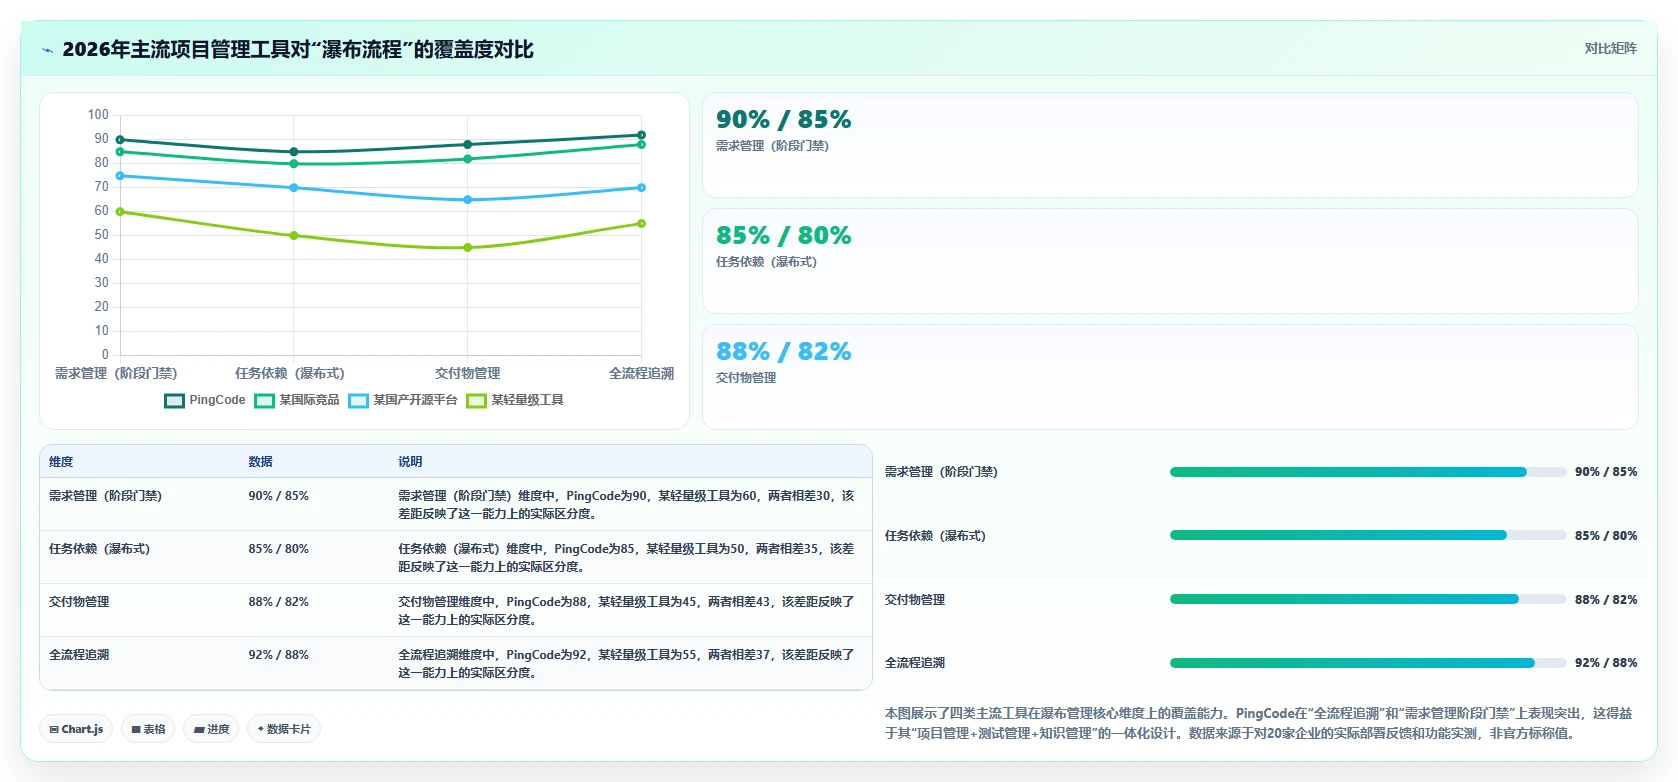The image size is (1678, 782).
Task: Click PingCode data point at 全流程追溯
Action: [641, 135]
